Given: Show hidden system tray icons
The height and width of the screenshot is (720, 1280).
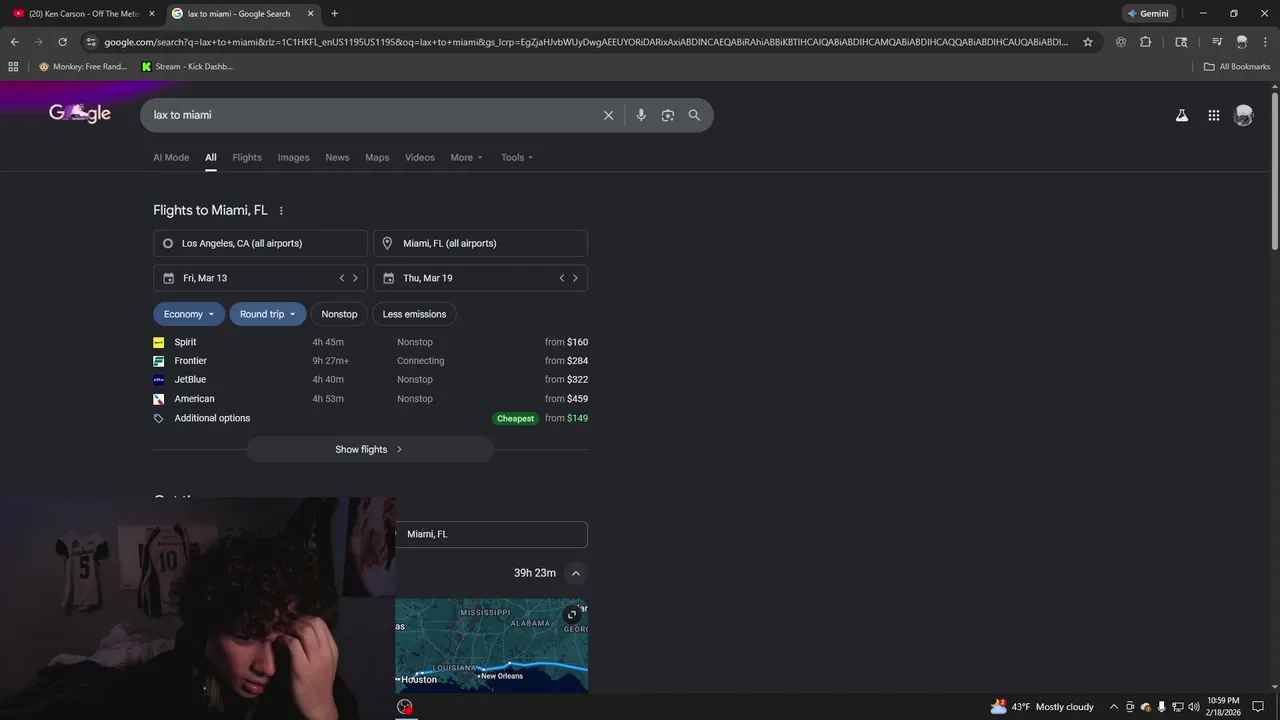Looking at the screenshot, I should (1114, 707).
